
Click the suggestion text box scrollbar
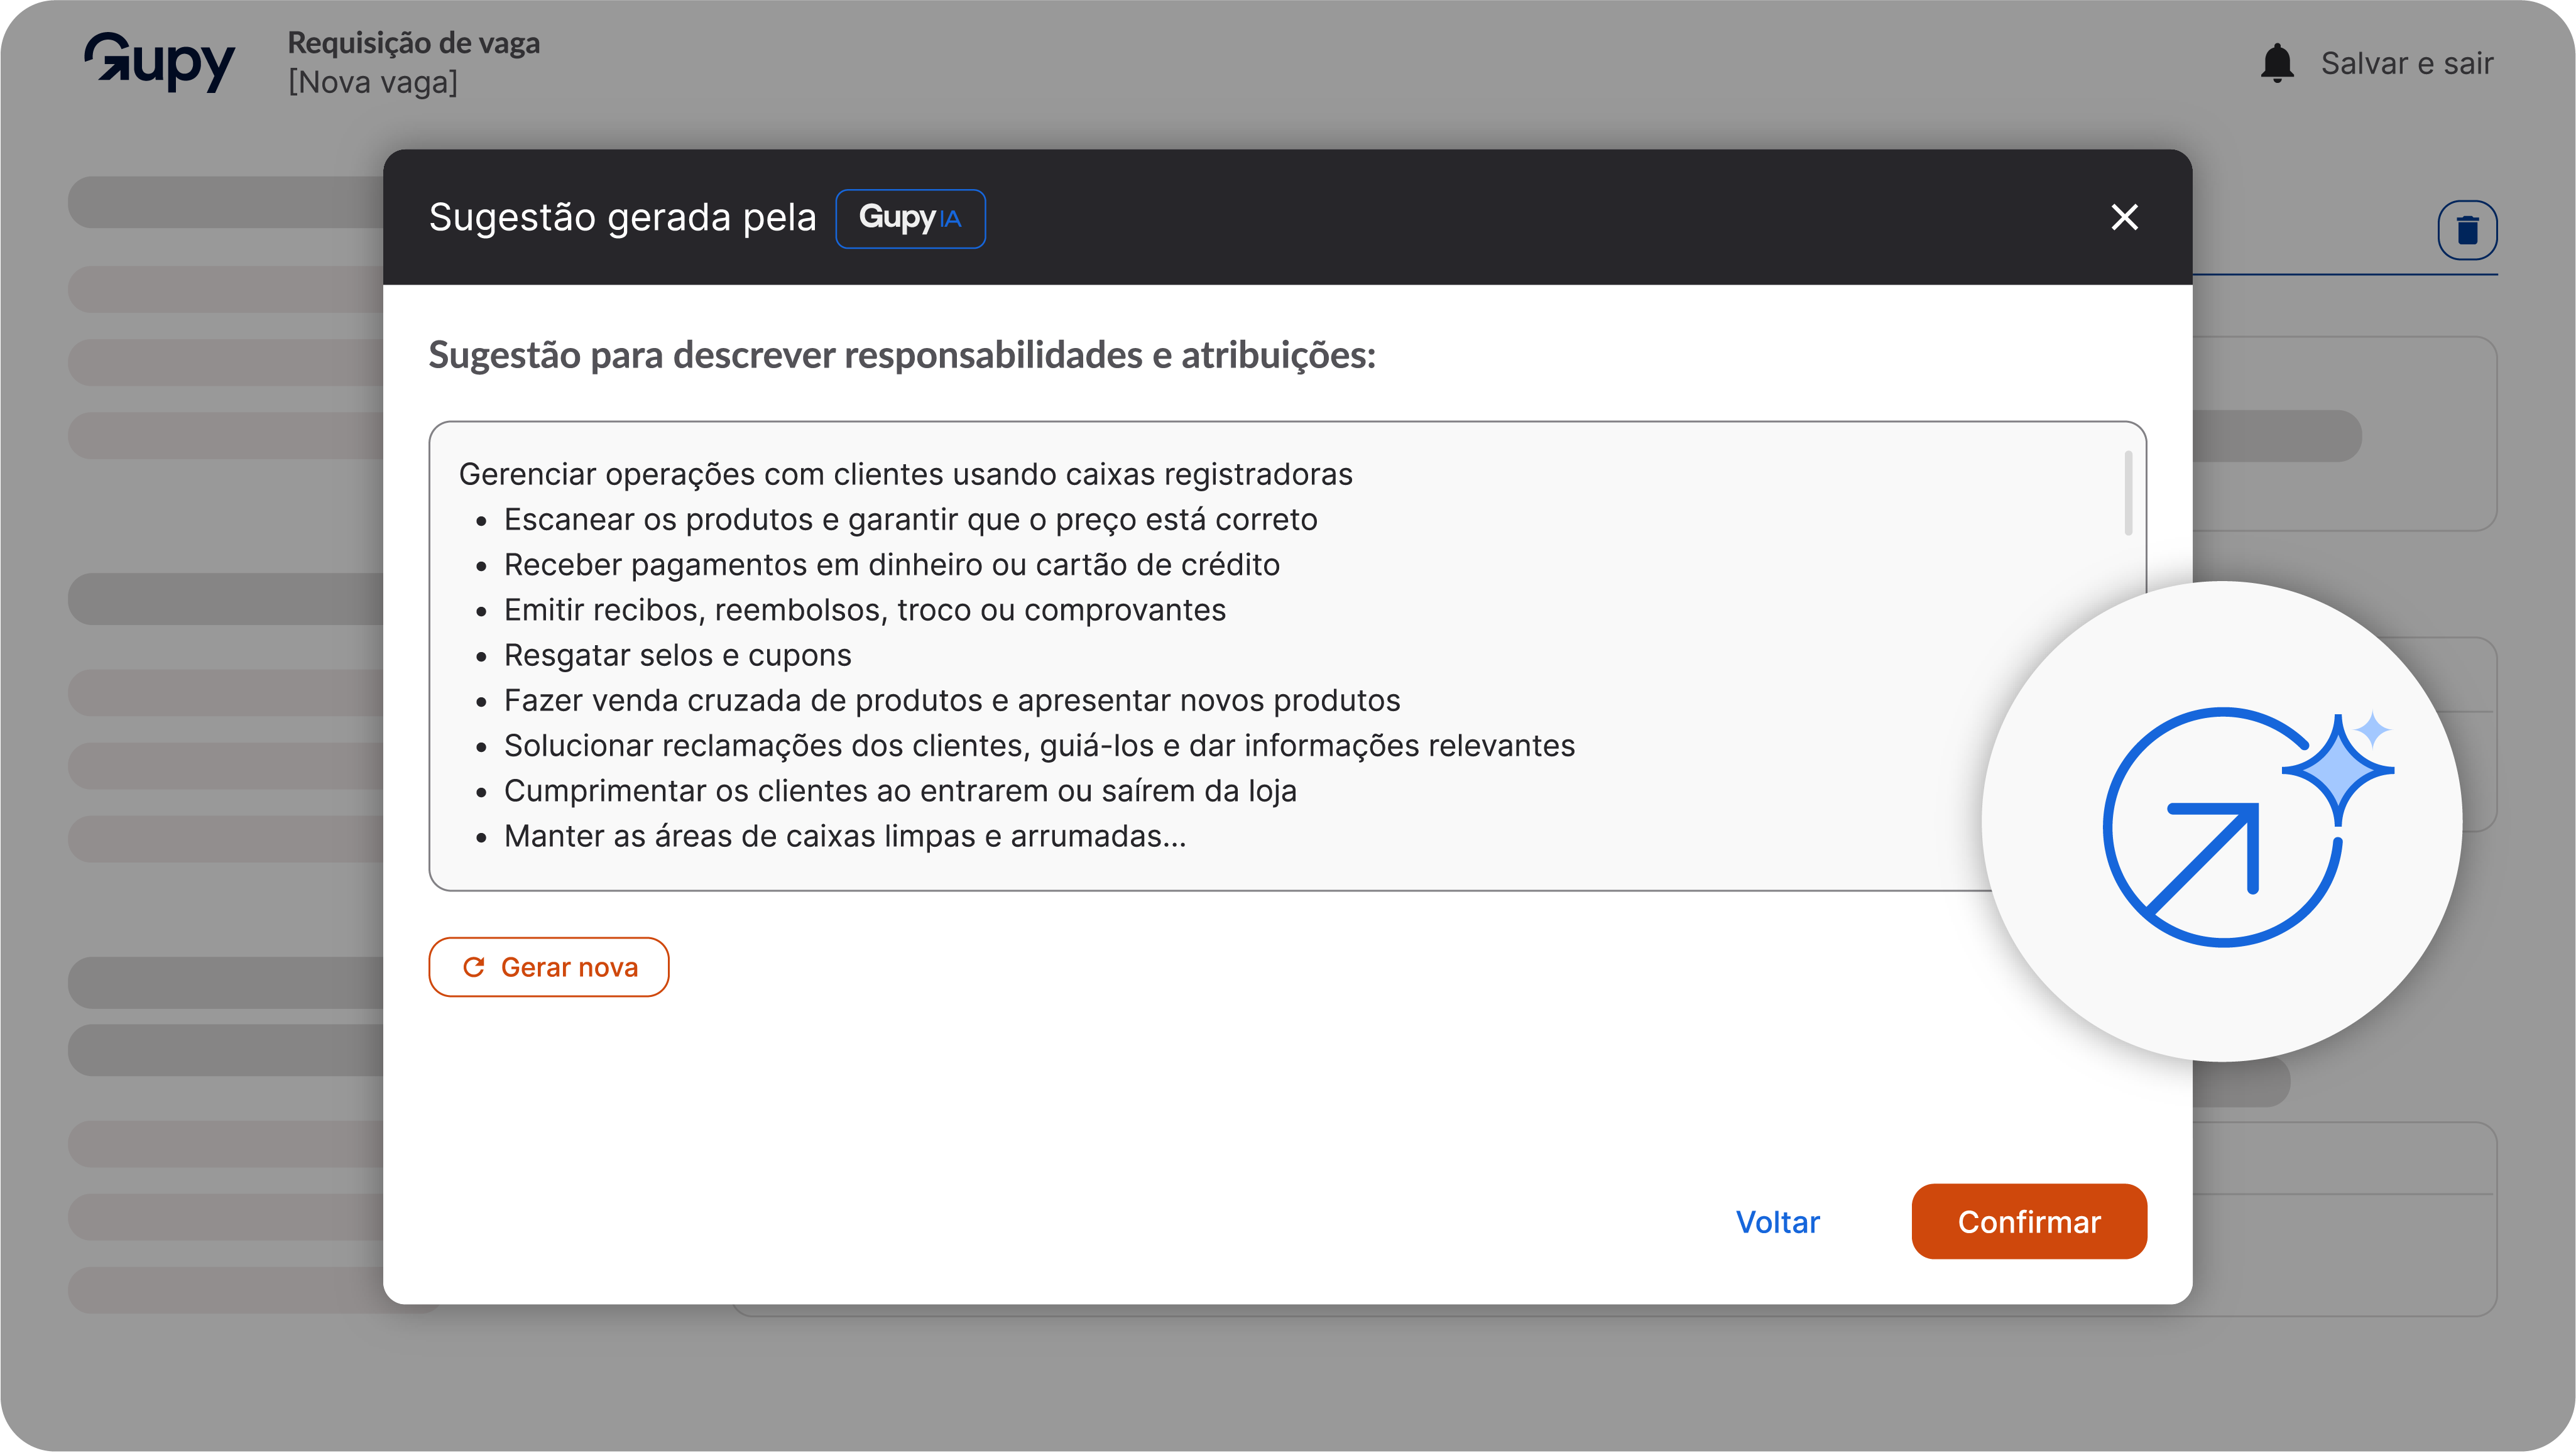(x=2128, y=492)
